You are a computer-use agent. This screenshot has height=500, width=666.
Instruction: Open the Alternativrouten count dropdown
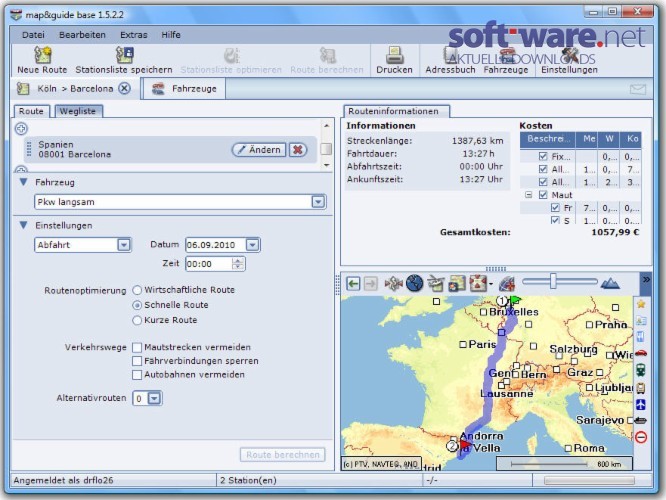pos(154,398)
